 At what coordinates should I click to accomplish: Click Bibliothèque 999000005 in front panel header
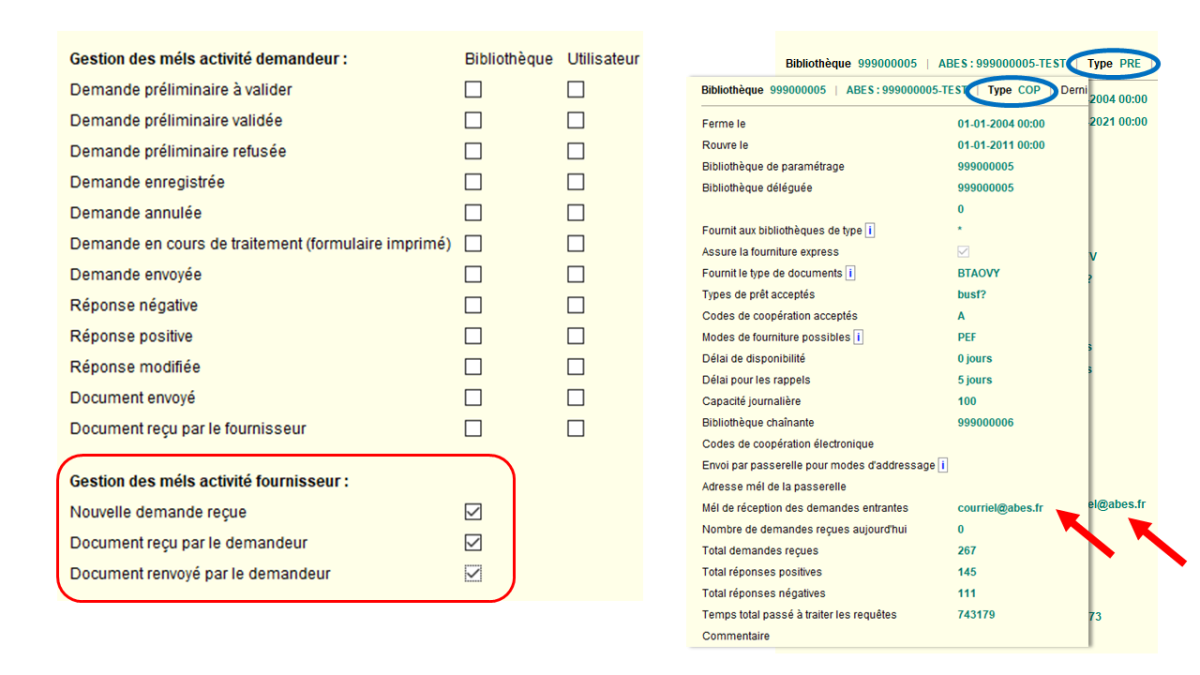764,90
